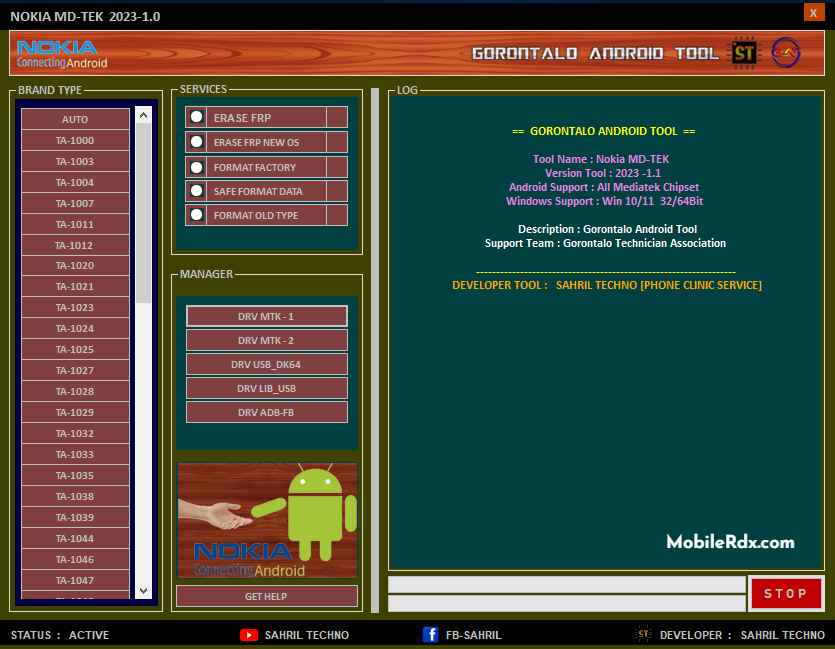The width and height of the screenshot is (835, 649).
Task: Choose the TA-1021 model
Action: point(75,286)
